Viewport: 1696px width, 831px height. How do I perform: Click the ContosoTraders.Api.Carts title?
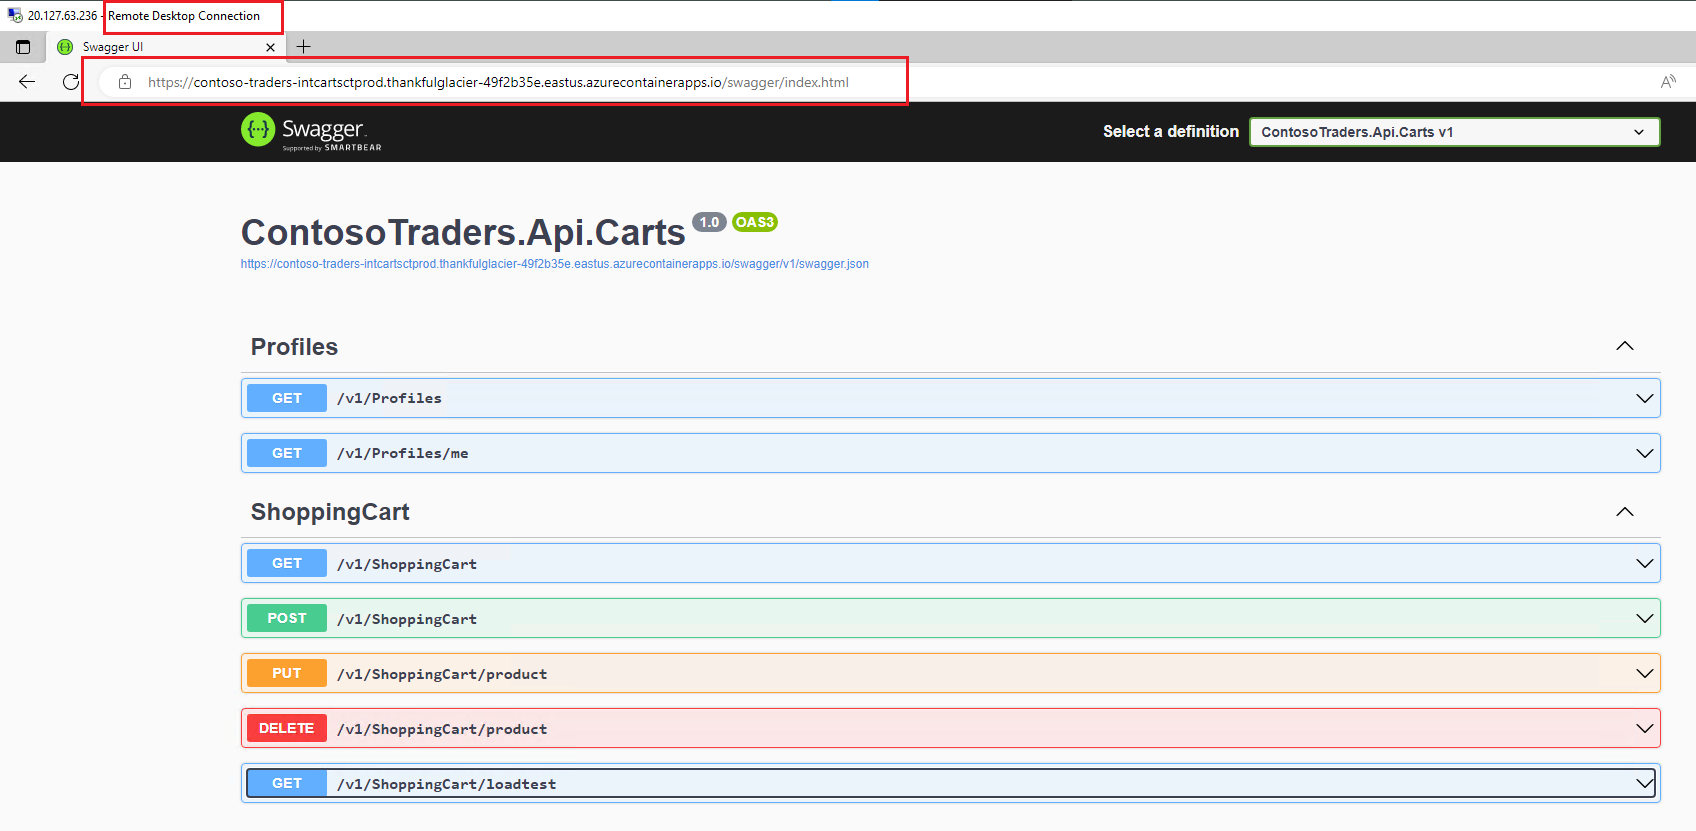point(463,232)
